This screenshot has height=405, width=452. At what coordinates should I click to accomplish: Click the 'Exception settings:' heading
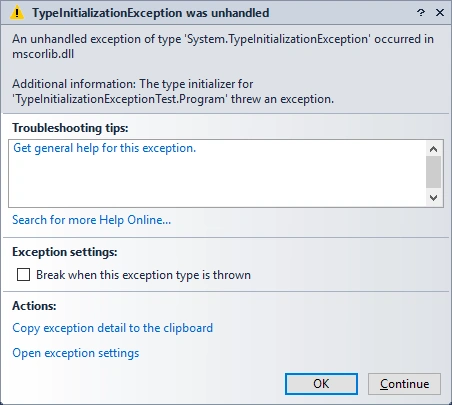pyautogui.click(x=65, y=252)
